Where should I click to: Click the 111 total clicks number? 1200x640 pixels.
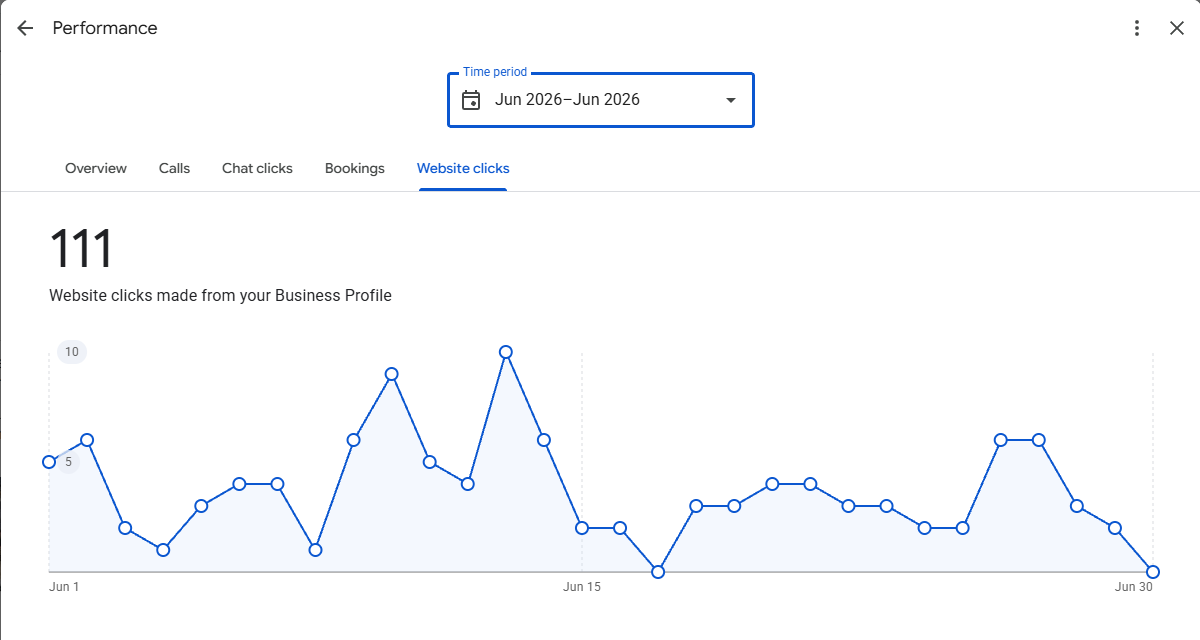(x=81, y=249)
